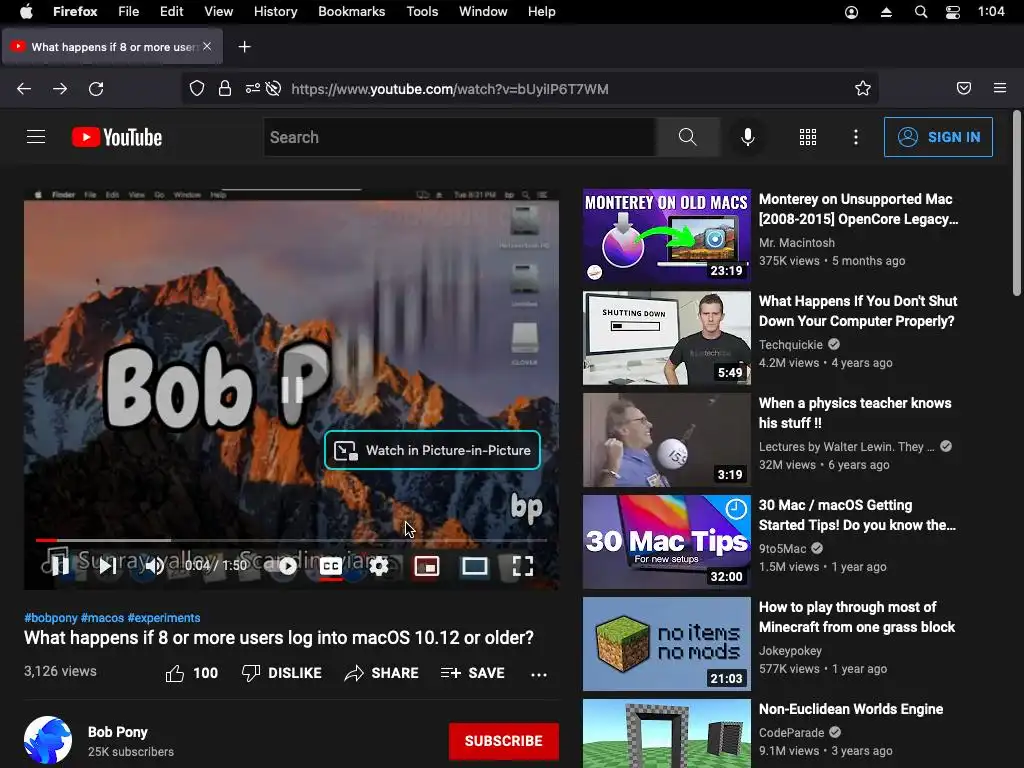This screenshot has height=768, width=1024.
Task: Open Firefox application hamburger menu
Action: [1000, 88]
